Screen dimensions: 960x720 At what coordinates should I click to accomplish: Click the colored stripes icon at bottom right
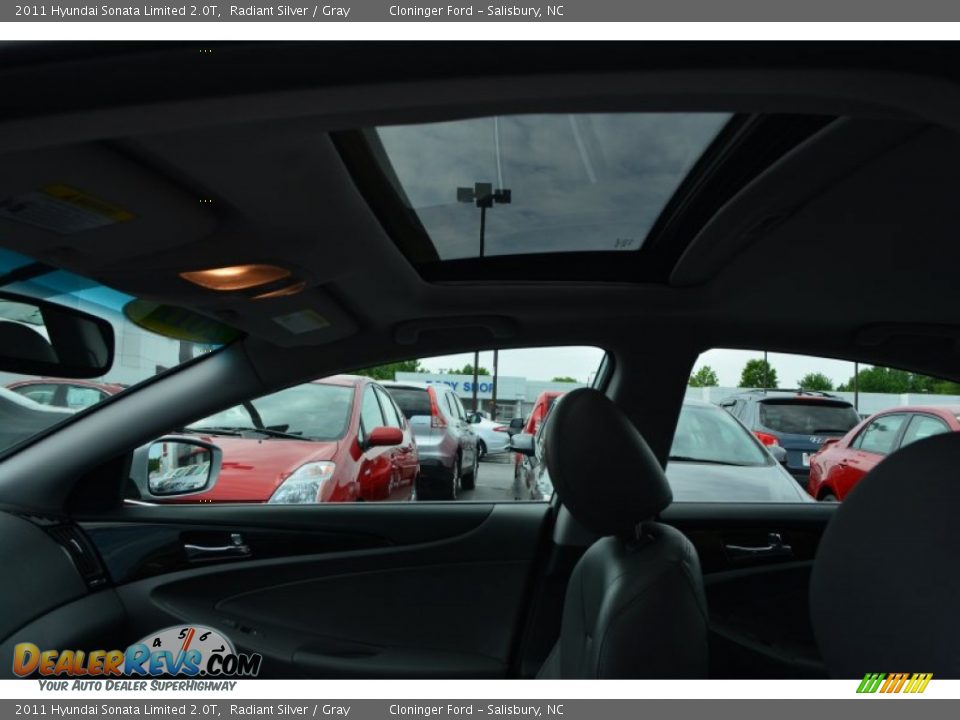[894, 683]
